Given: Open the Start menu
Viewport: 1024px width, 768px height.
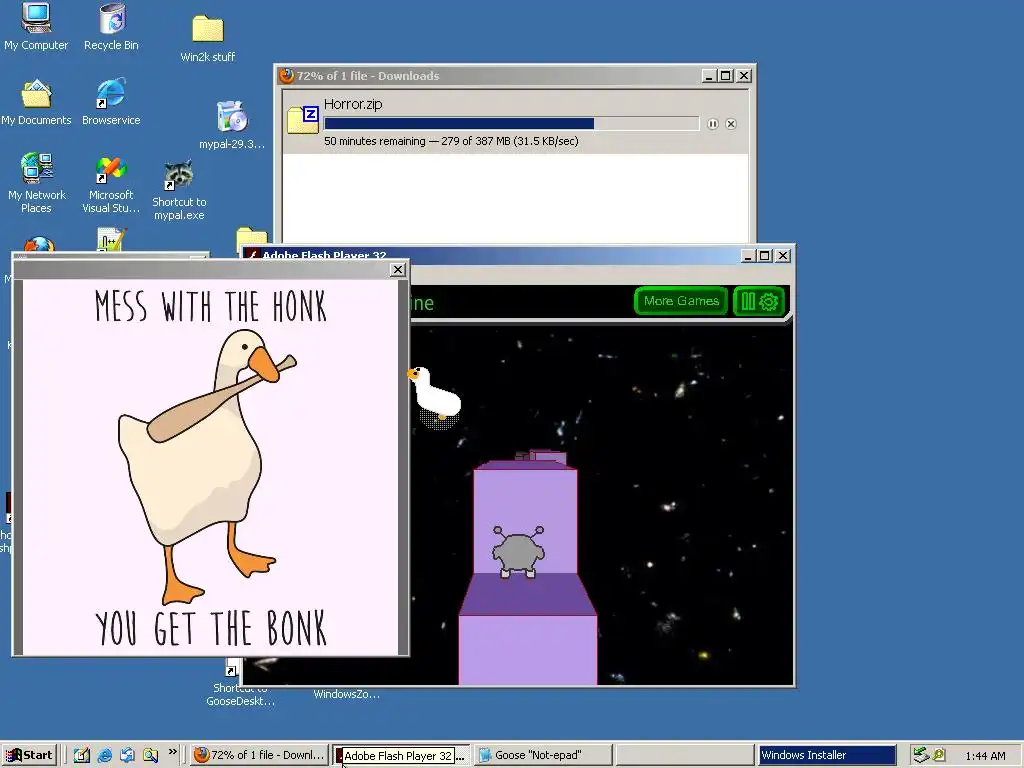Looking at the screenshot, I should click(x=30, y=756).
